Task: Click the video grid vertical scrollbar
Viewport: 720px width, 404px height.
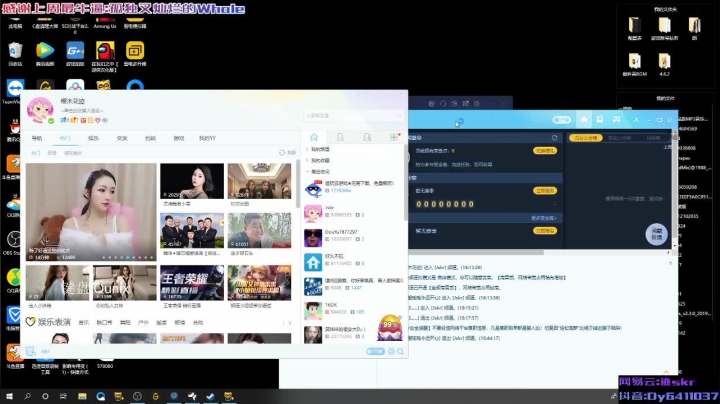Action: tap(297, 184)
